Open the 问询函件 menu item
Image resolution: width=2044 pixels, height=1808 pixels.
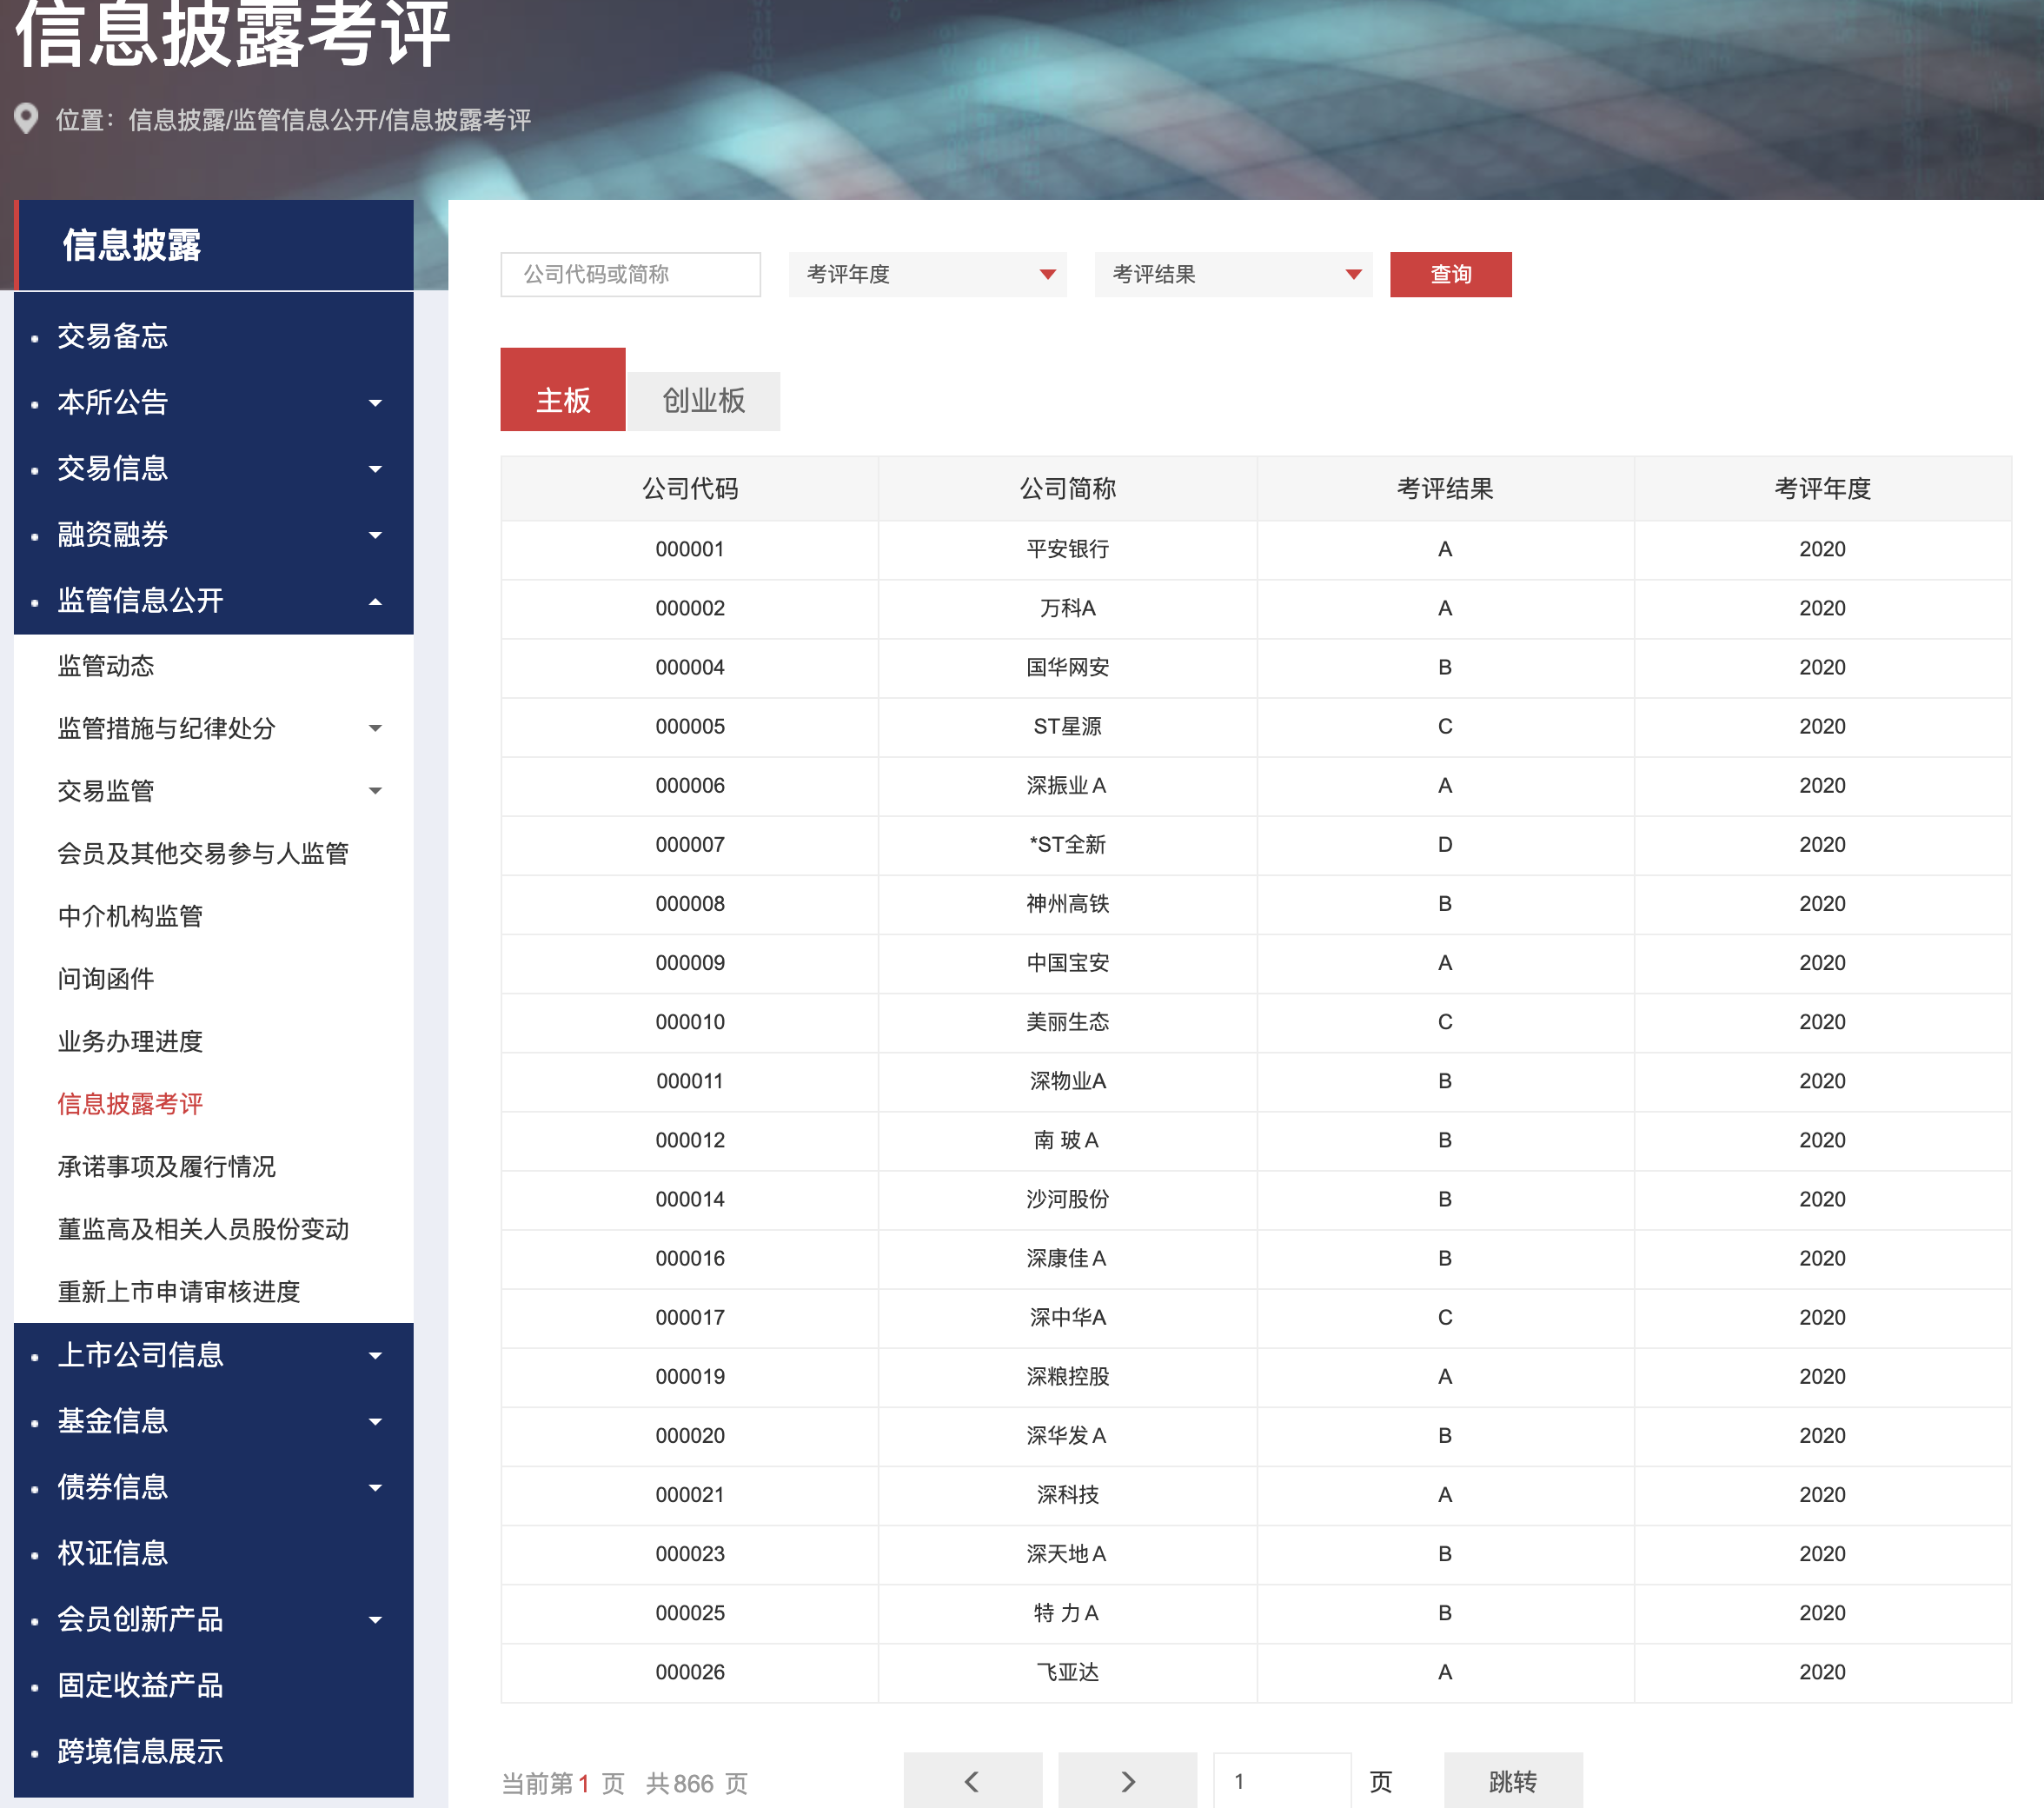point(104,978)
